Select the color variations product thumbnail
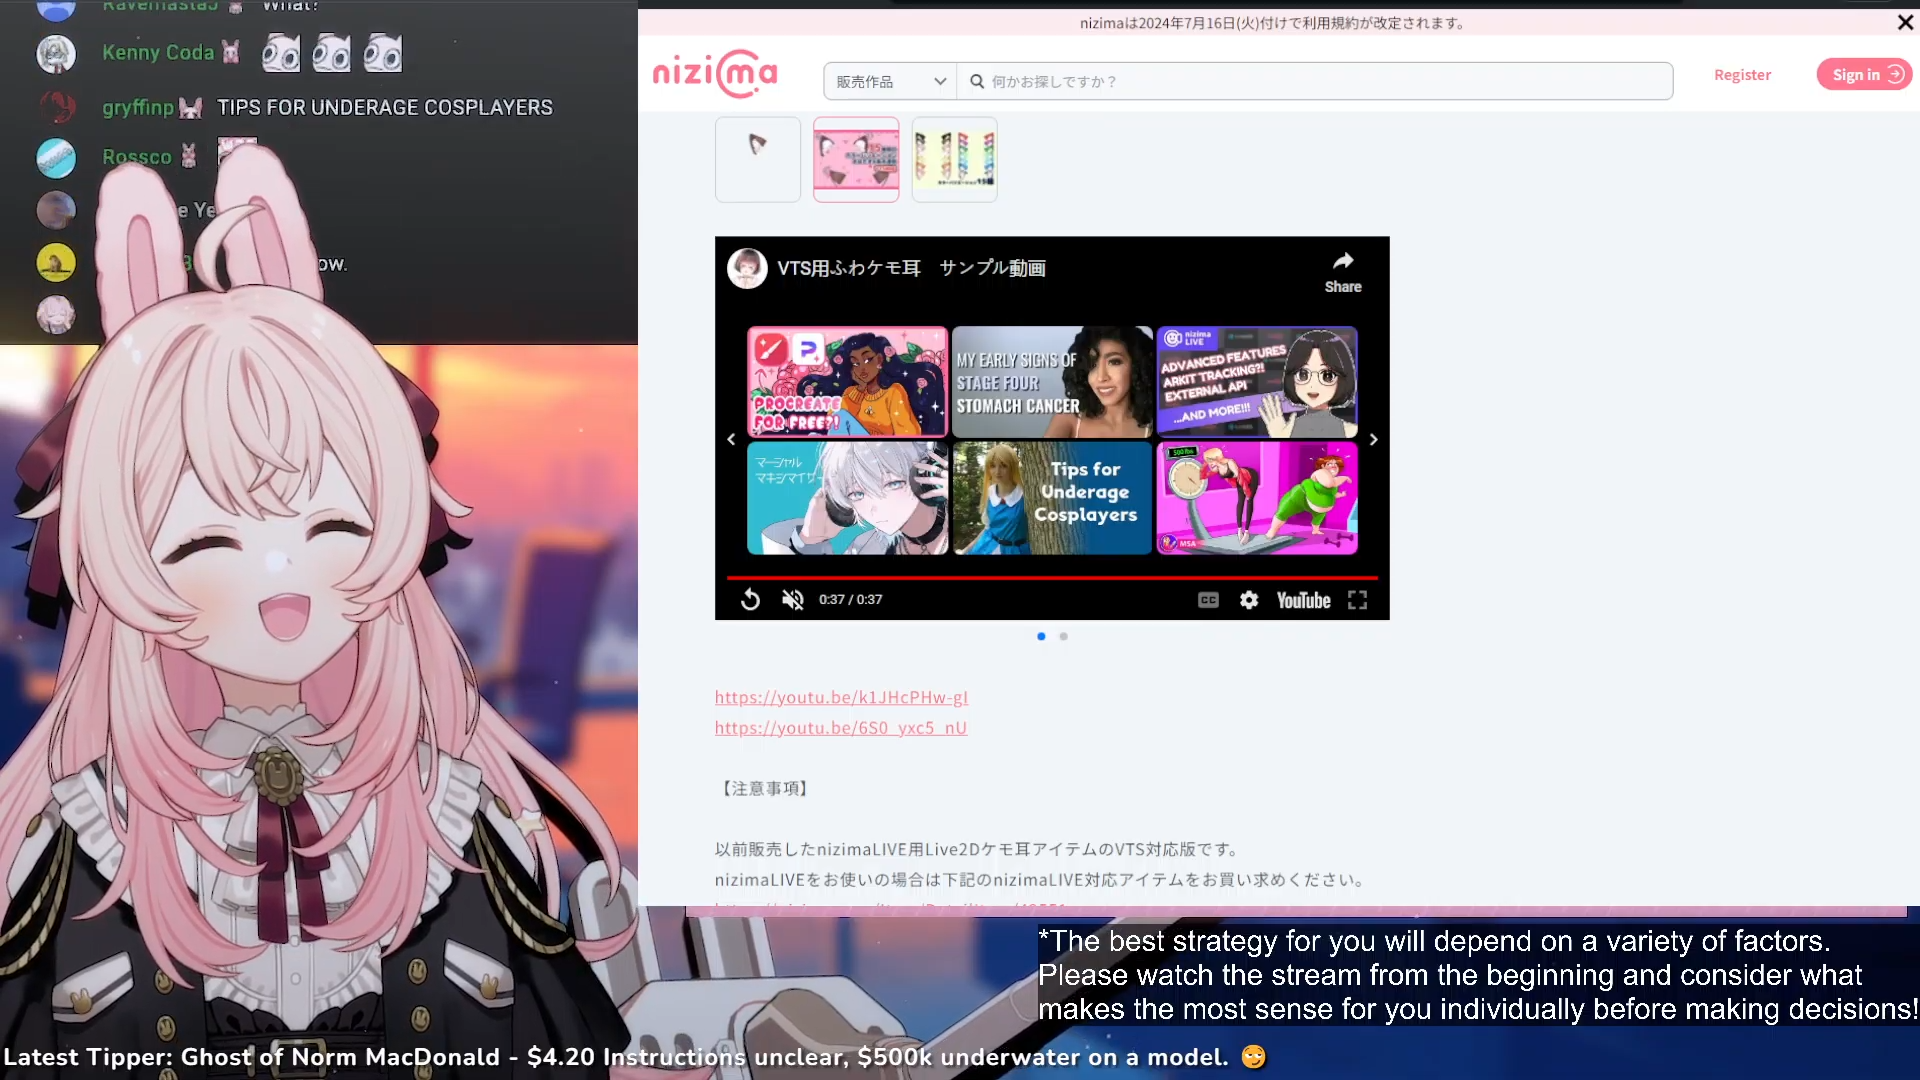This screenshot has width=1920, height=1080. click(x=954, y=159)
